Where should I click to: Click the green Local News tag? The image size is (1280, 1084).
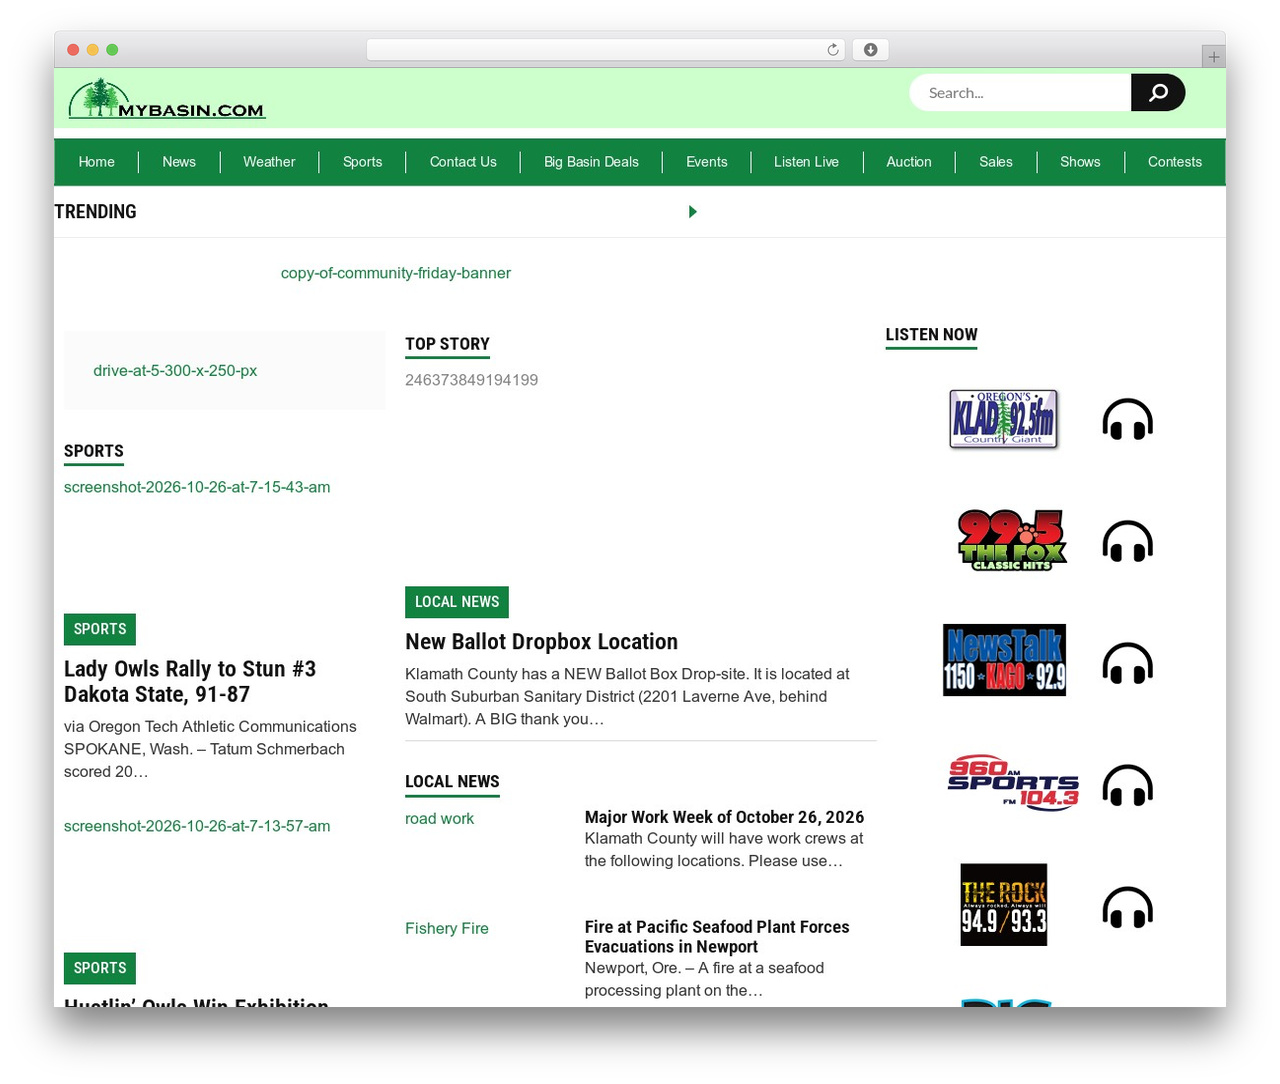pos(457,602)
